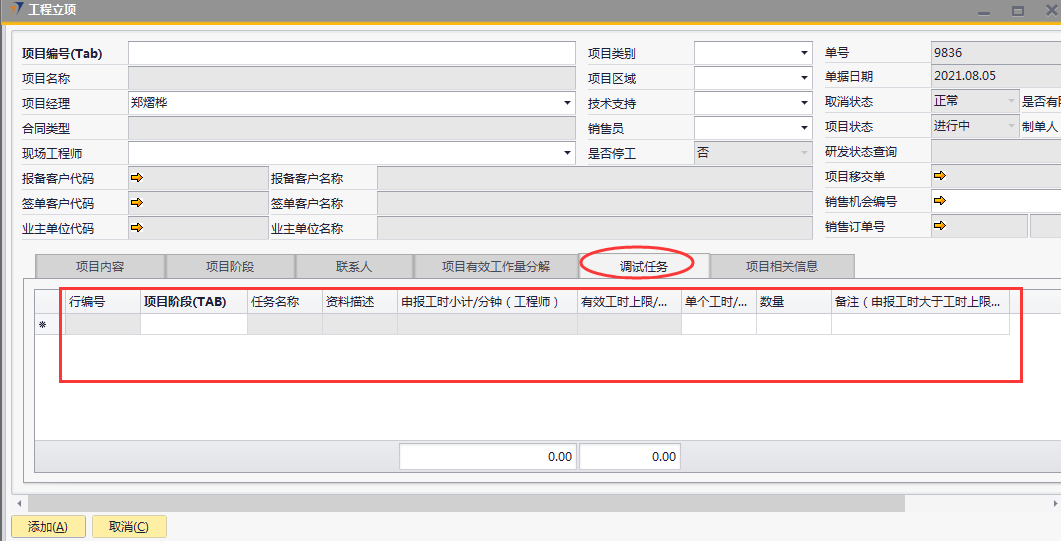Viewport: 1061px width, 541px height.
Task: Click the 添加 button
Action: (x=47, y=527)
